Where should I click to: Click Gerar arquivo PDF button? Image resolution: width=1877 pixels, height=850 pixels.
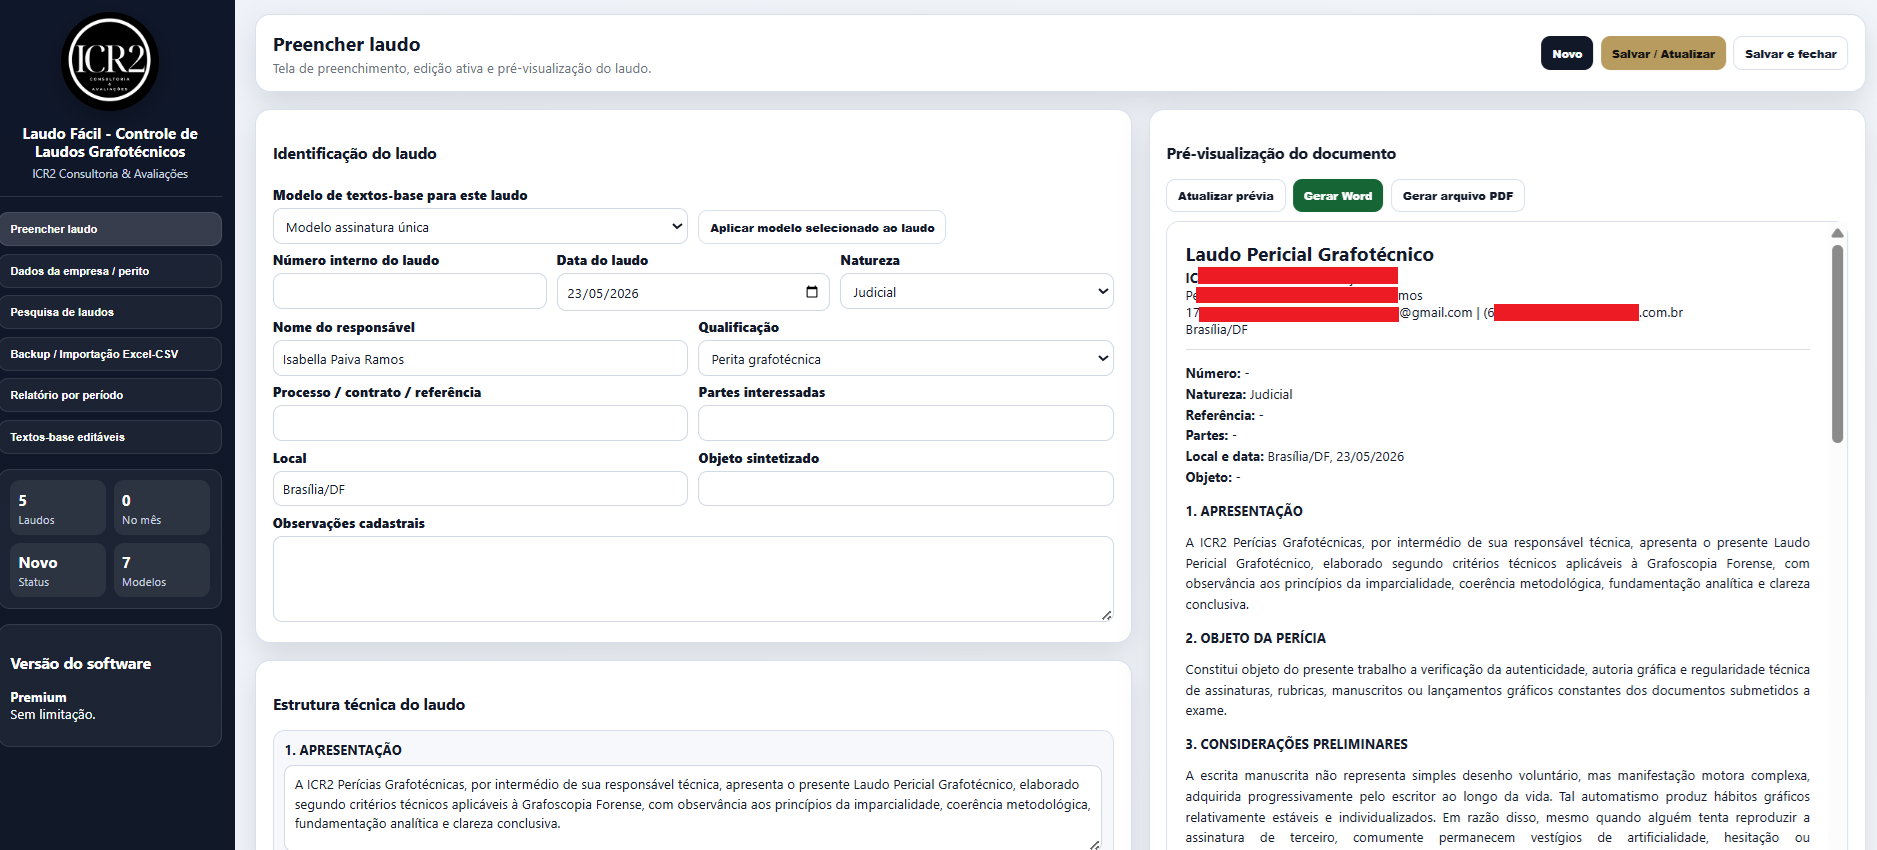tap(1457, 196)
